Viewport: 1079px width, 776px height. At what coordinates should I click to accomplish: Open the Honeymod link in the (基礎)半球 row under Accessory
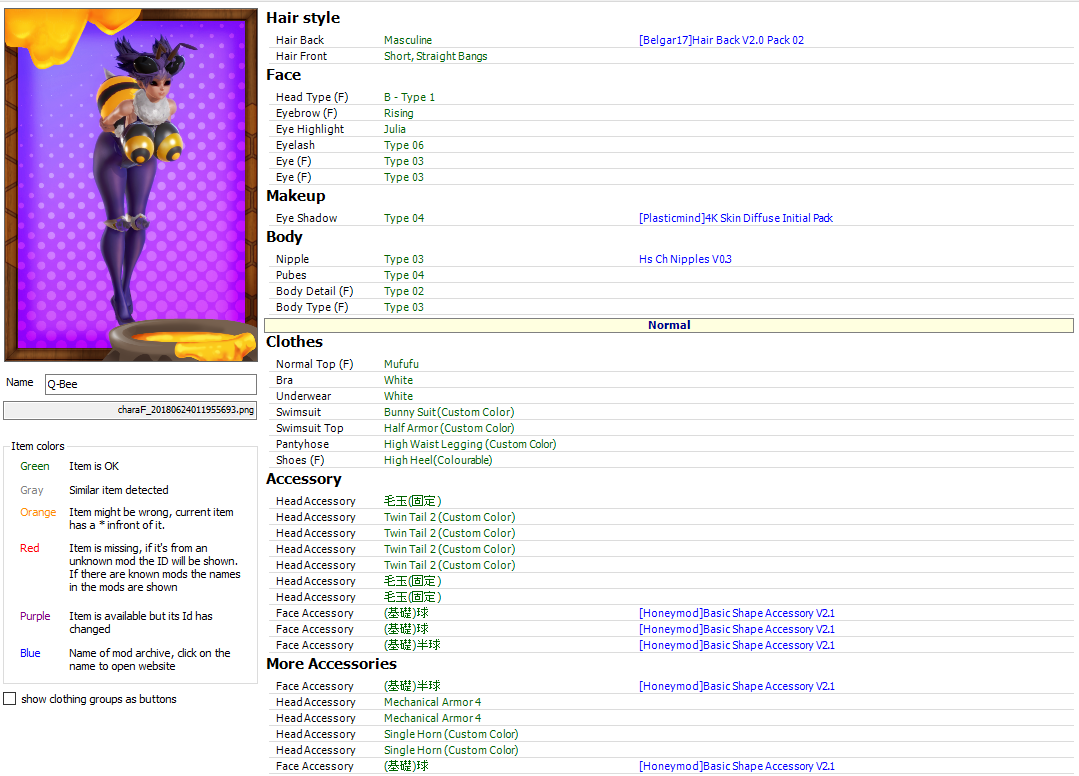[x=736, y=645]
